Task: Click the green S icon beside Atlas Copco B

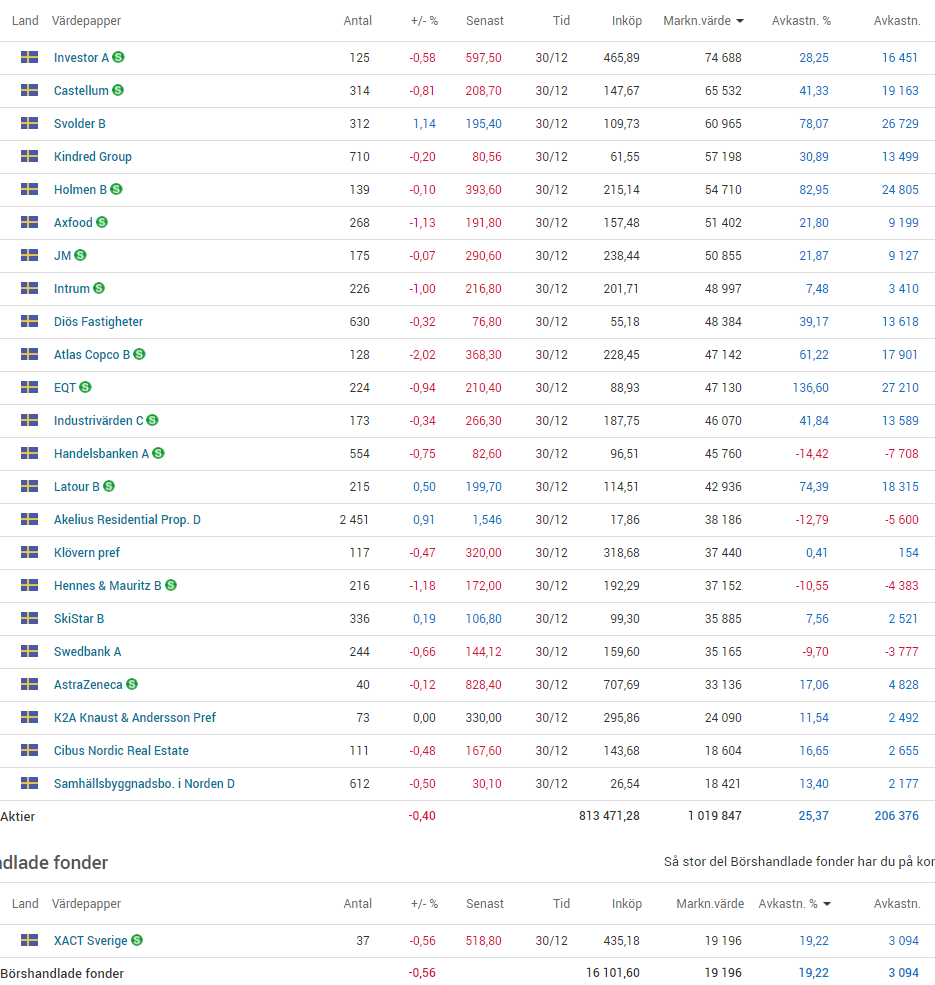Action: pyautogui.click(x=139, y=354)
